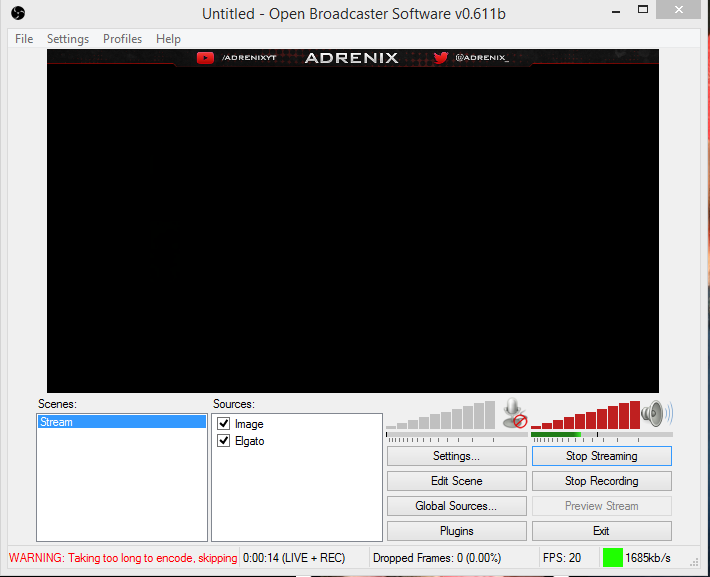
Task: Click the /ADRENIXYT text in overlay
Action: pos(249,58)
